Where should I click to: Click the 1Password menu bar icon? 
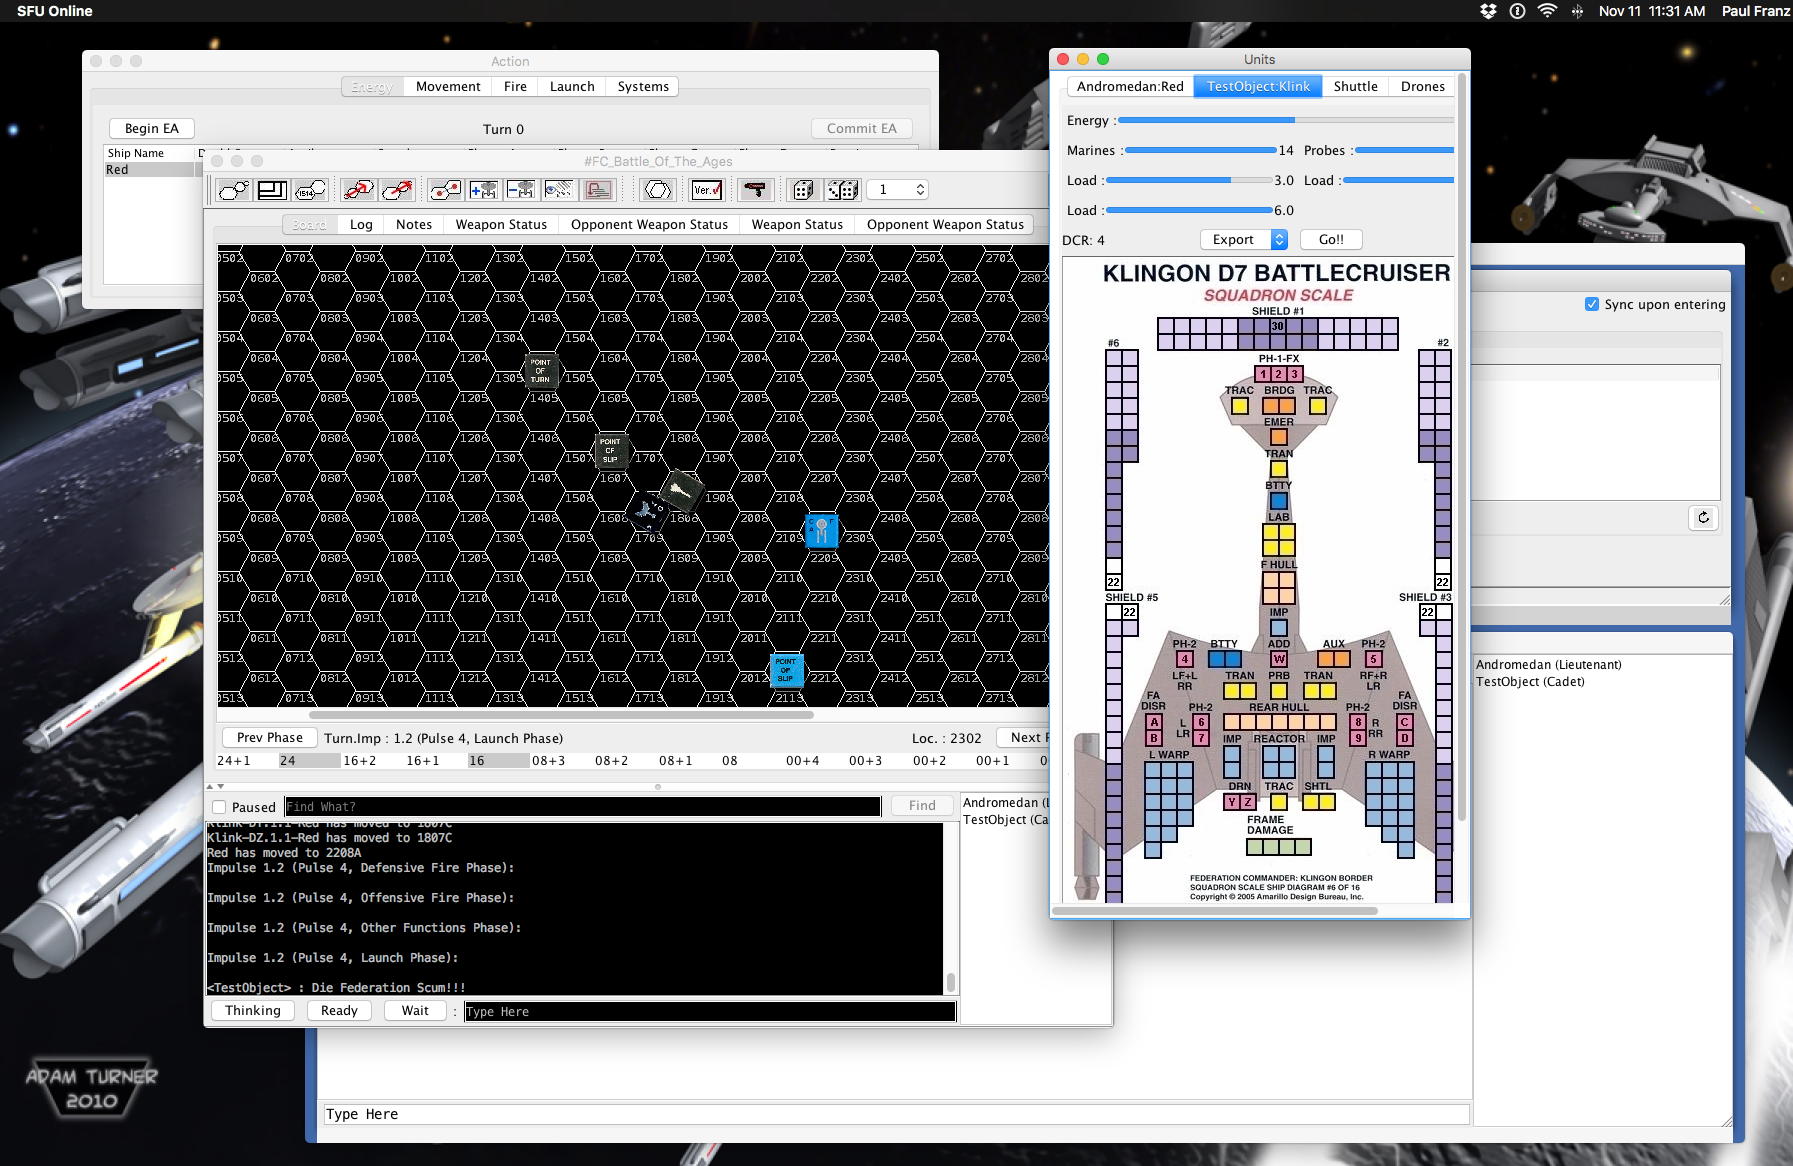[x=1517, y=11]
